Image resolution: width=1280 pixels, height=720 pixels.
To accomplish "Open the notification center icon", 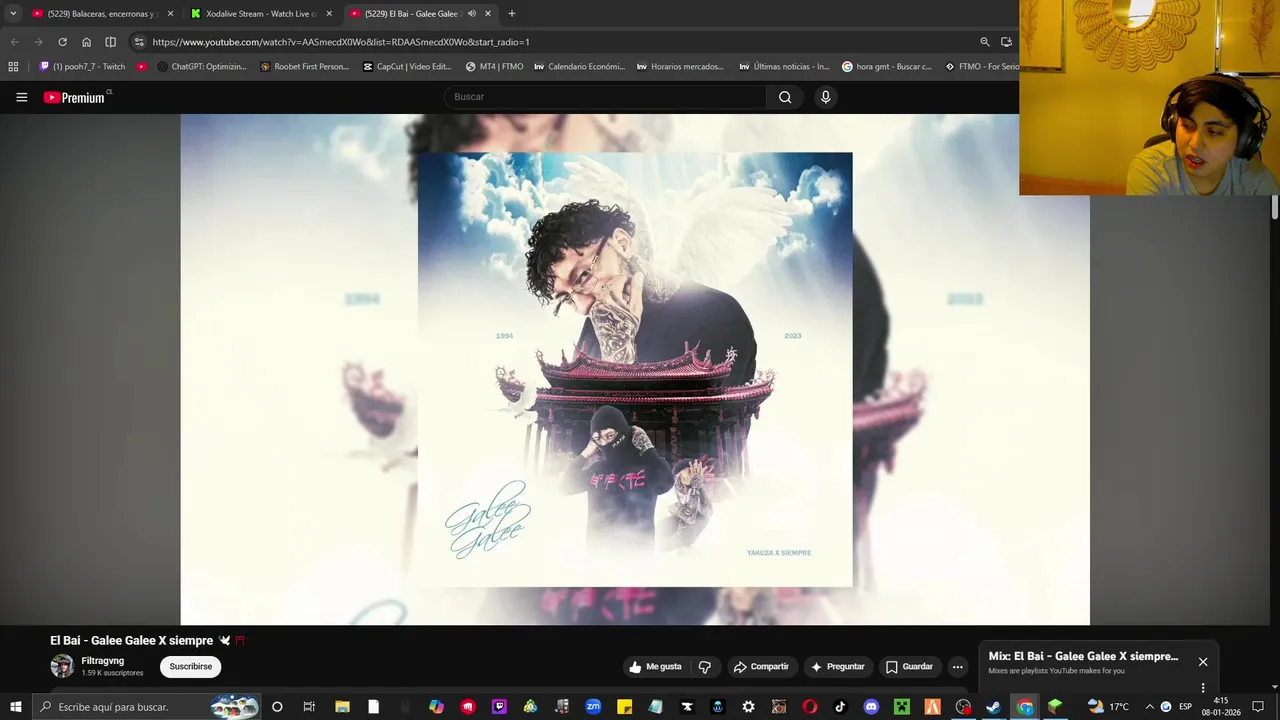I will coord(1258,707).
